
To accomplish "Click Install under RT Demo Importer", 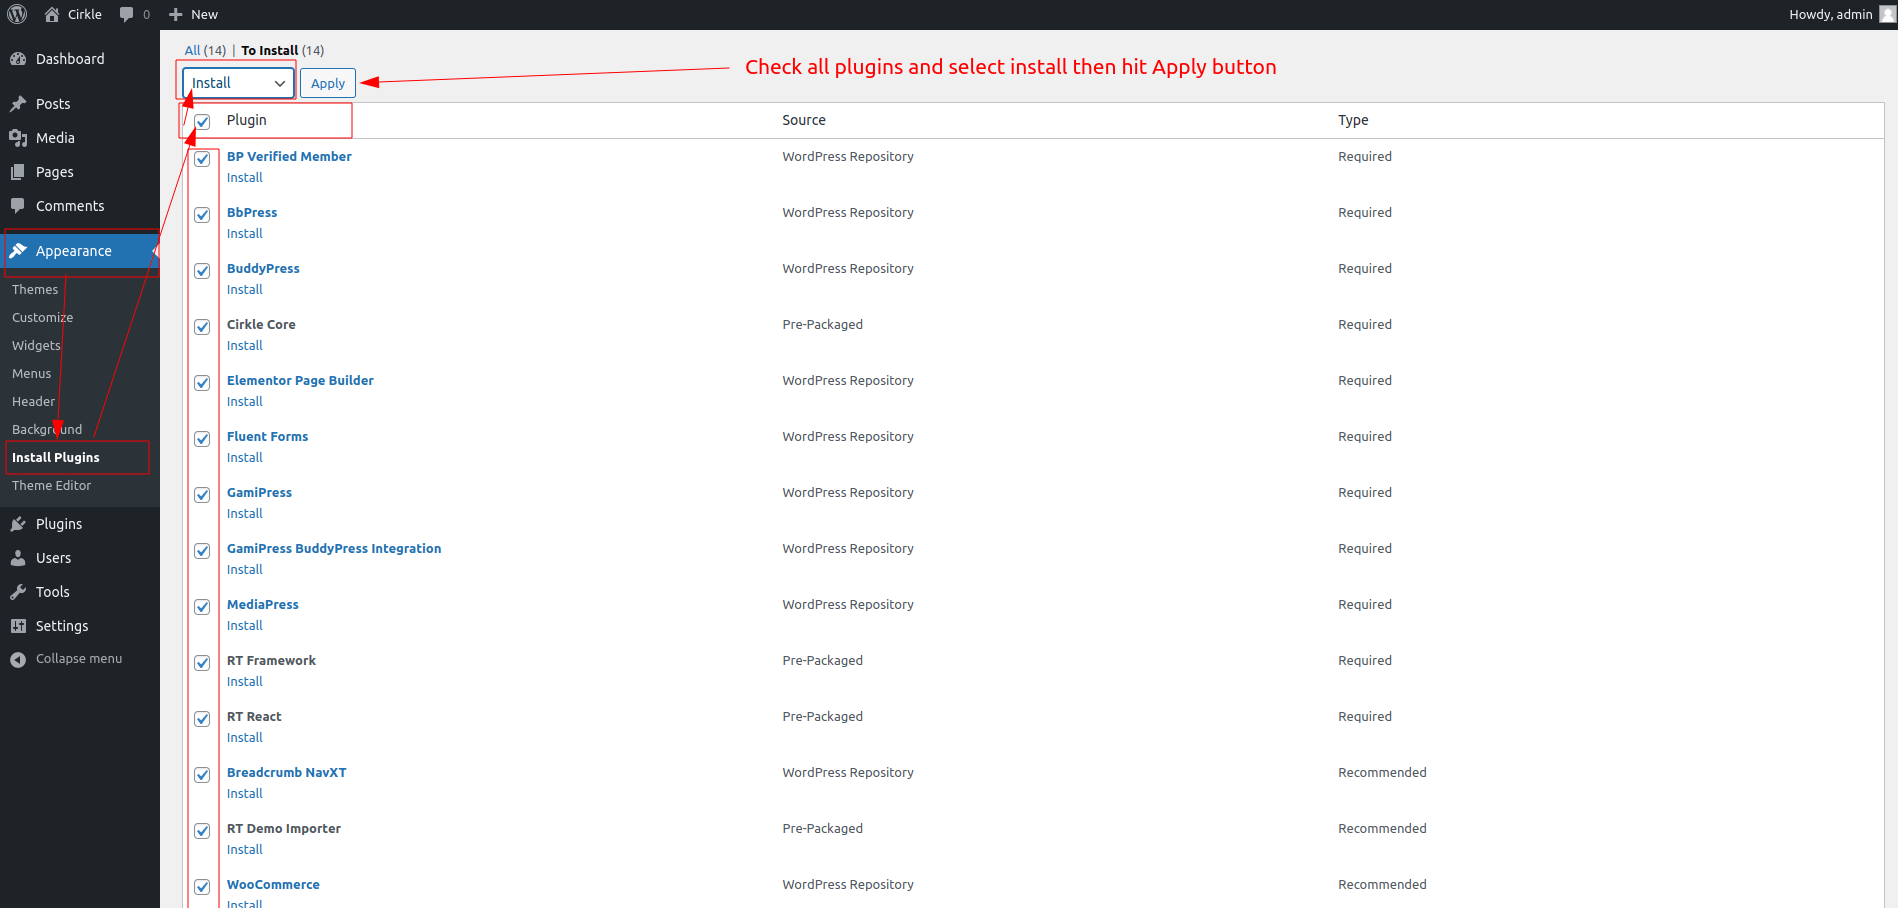I will [245, 849].
